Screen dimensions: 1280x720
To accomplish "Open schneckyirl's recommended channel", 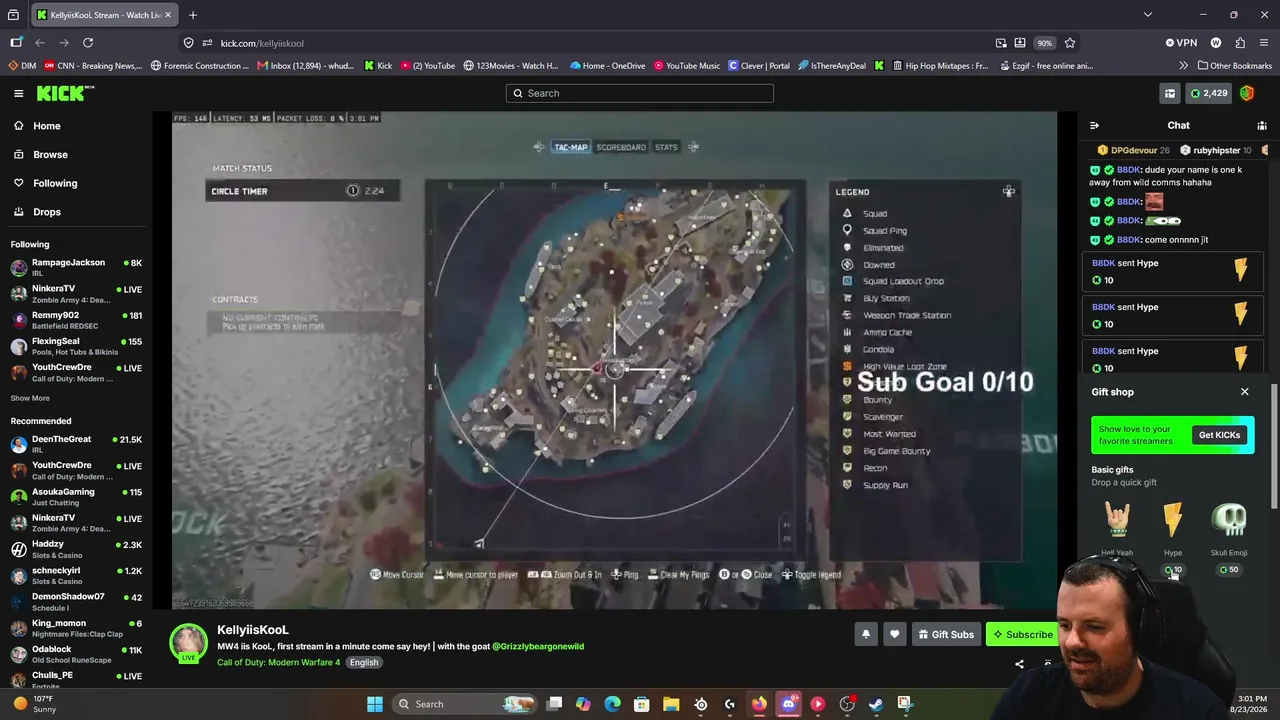I will click(76, 575).
